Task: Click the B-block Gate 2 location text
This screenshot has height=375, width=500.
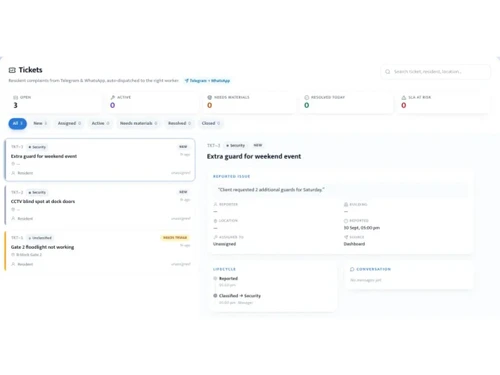Action: pos(29,255)
